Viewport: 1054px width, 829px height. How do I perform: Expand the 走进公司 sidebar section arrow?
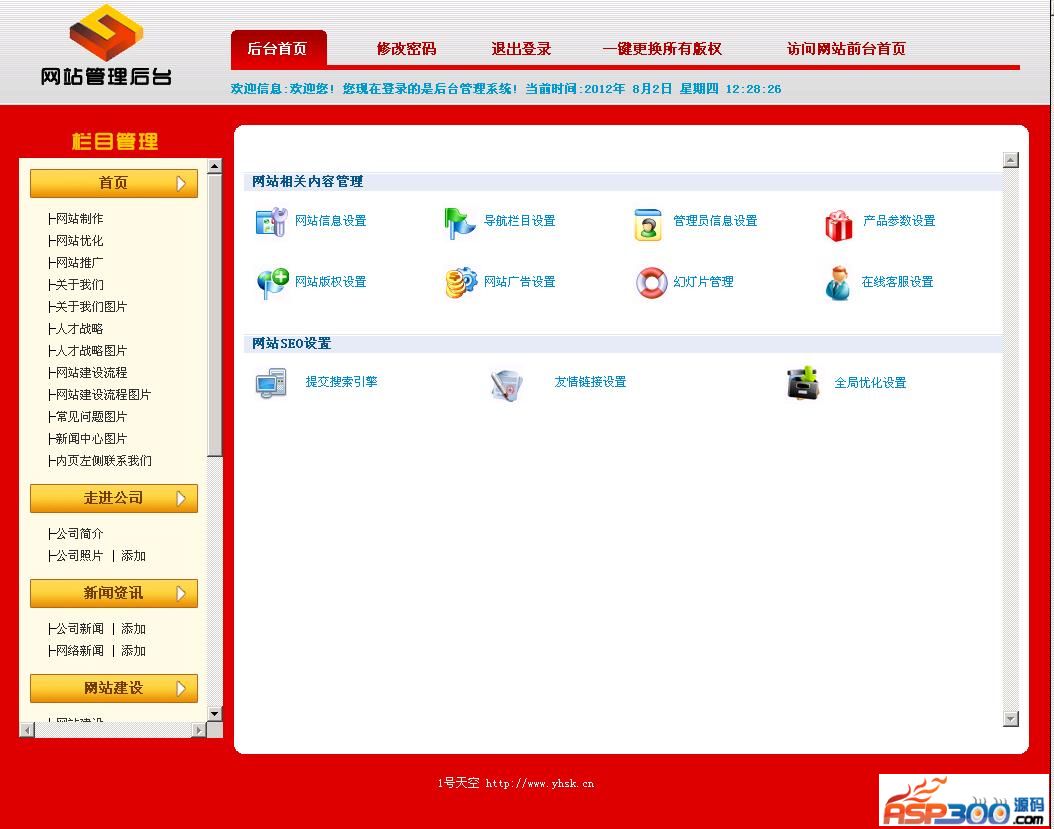click(x=180, y=498)
